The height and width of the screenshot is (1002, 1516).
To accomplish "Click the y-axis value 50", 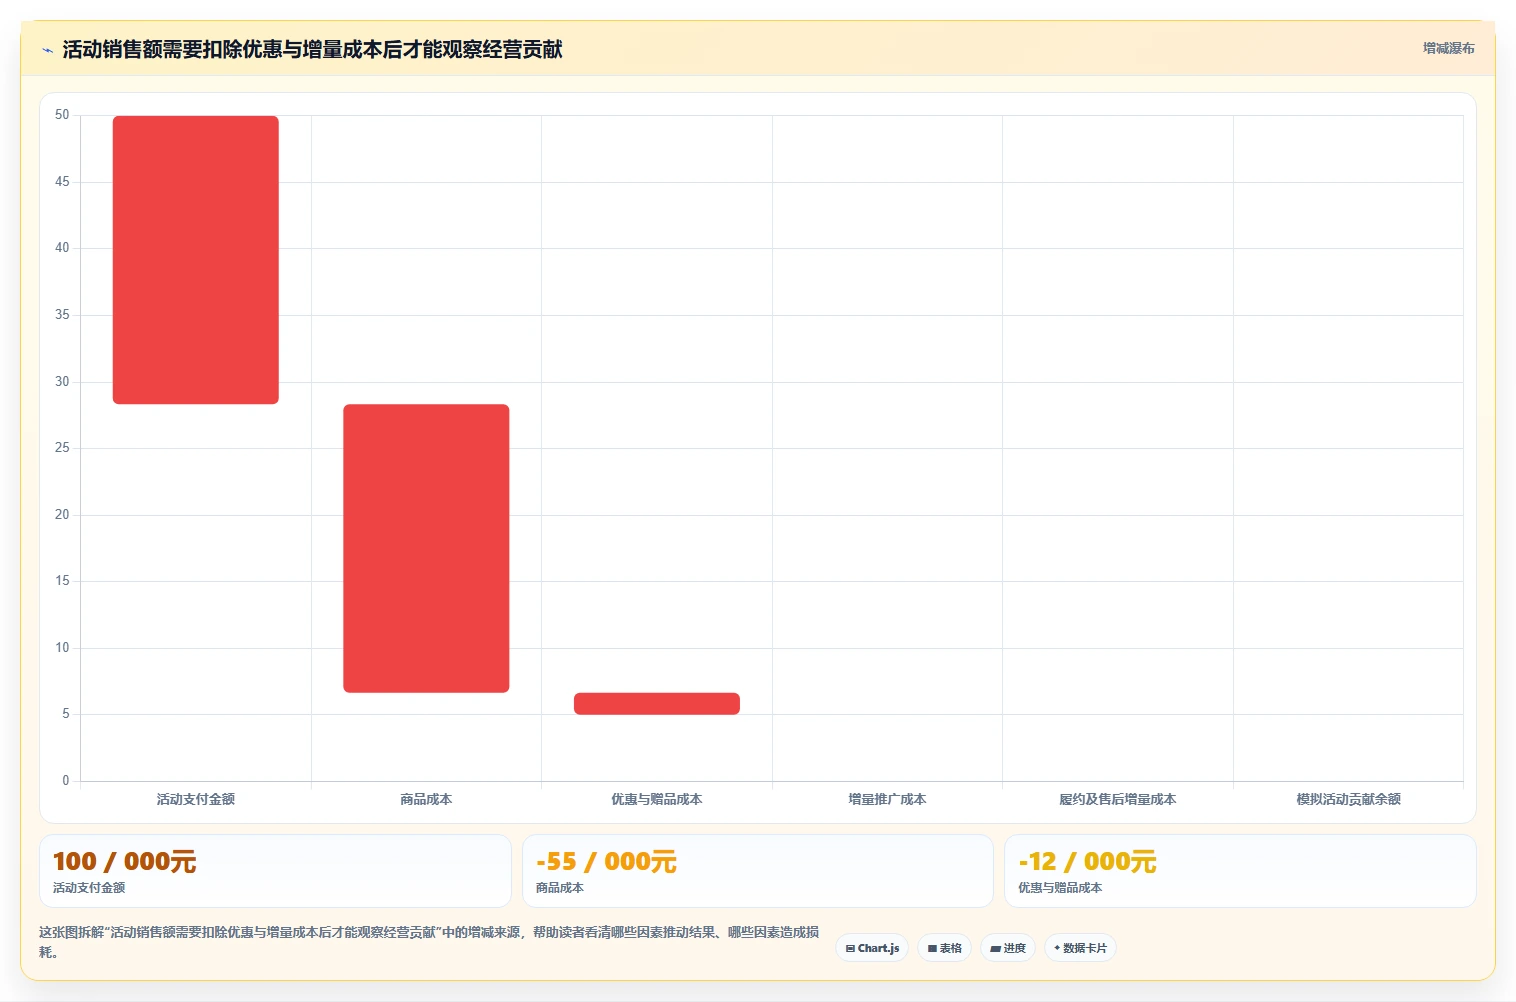I will (x=62, y=115).
